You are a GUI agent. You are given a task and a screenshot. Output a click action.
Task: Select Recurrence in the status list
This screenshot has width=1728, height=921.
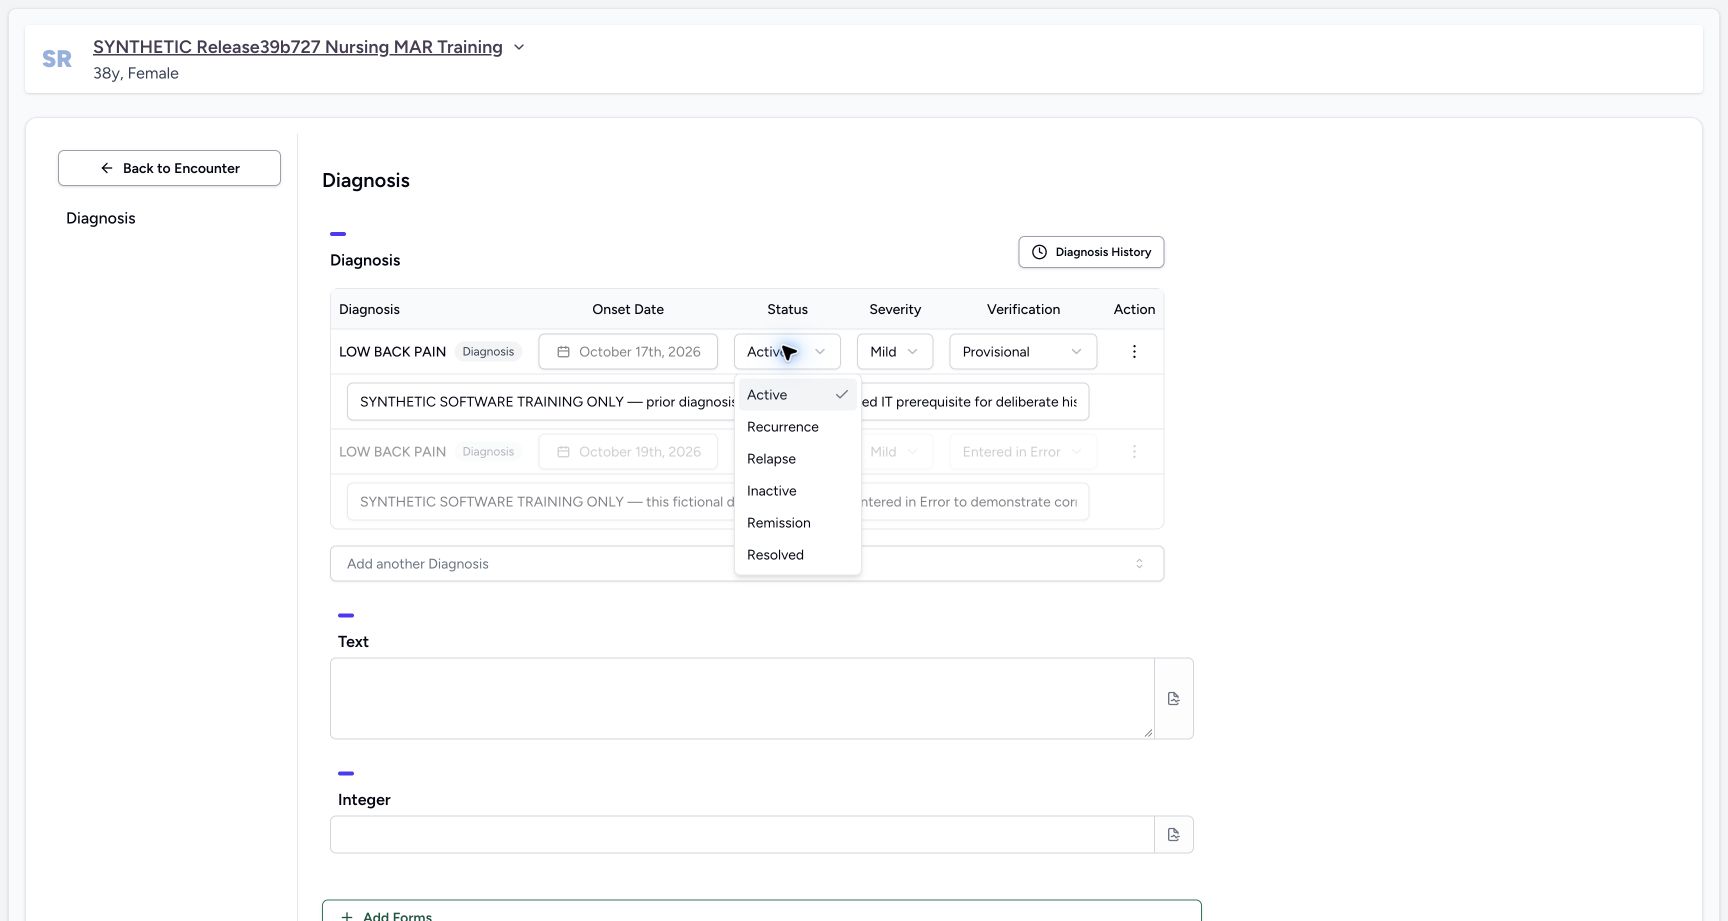(797, 427)
